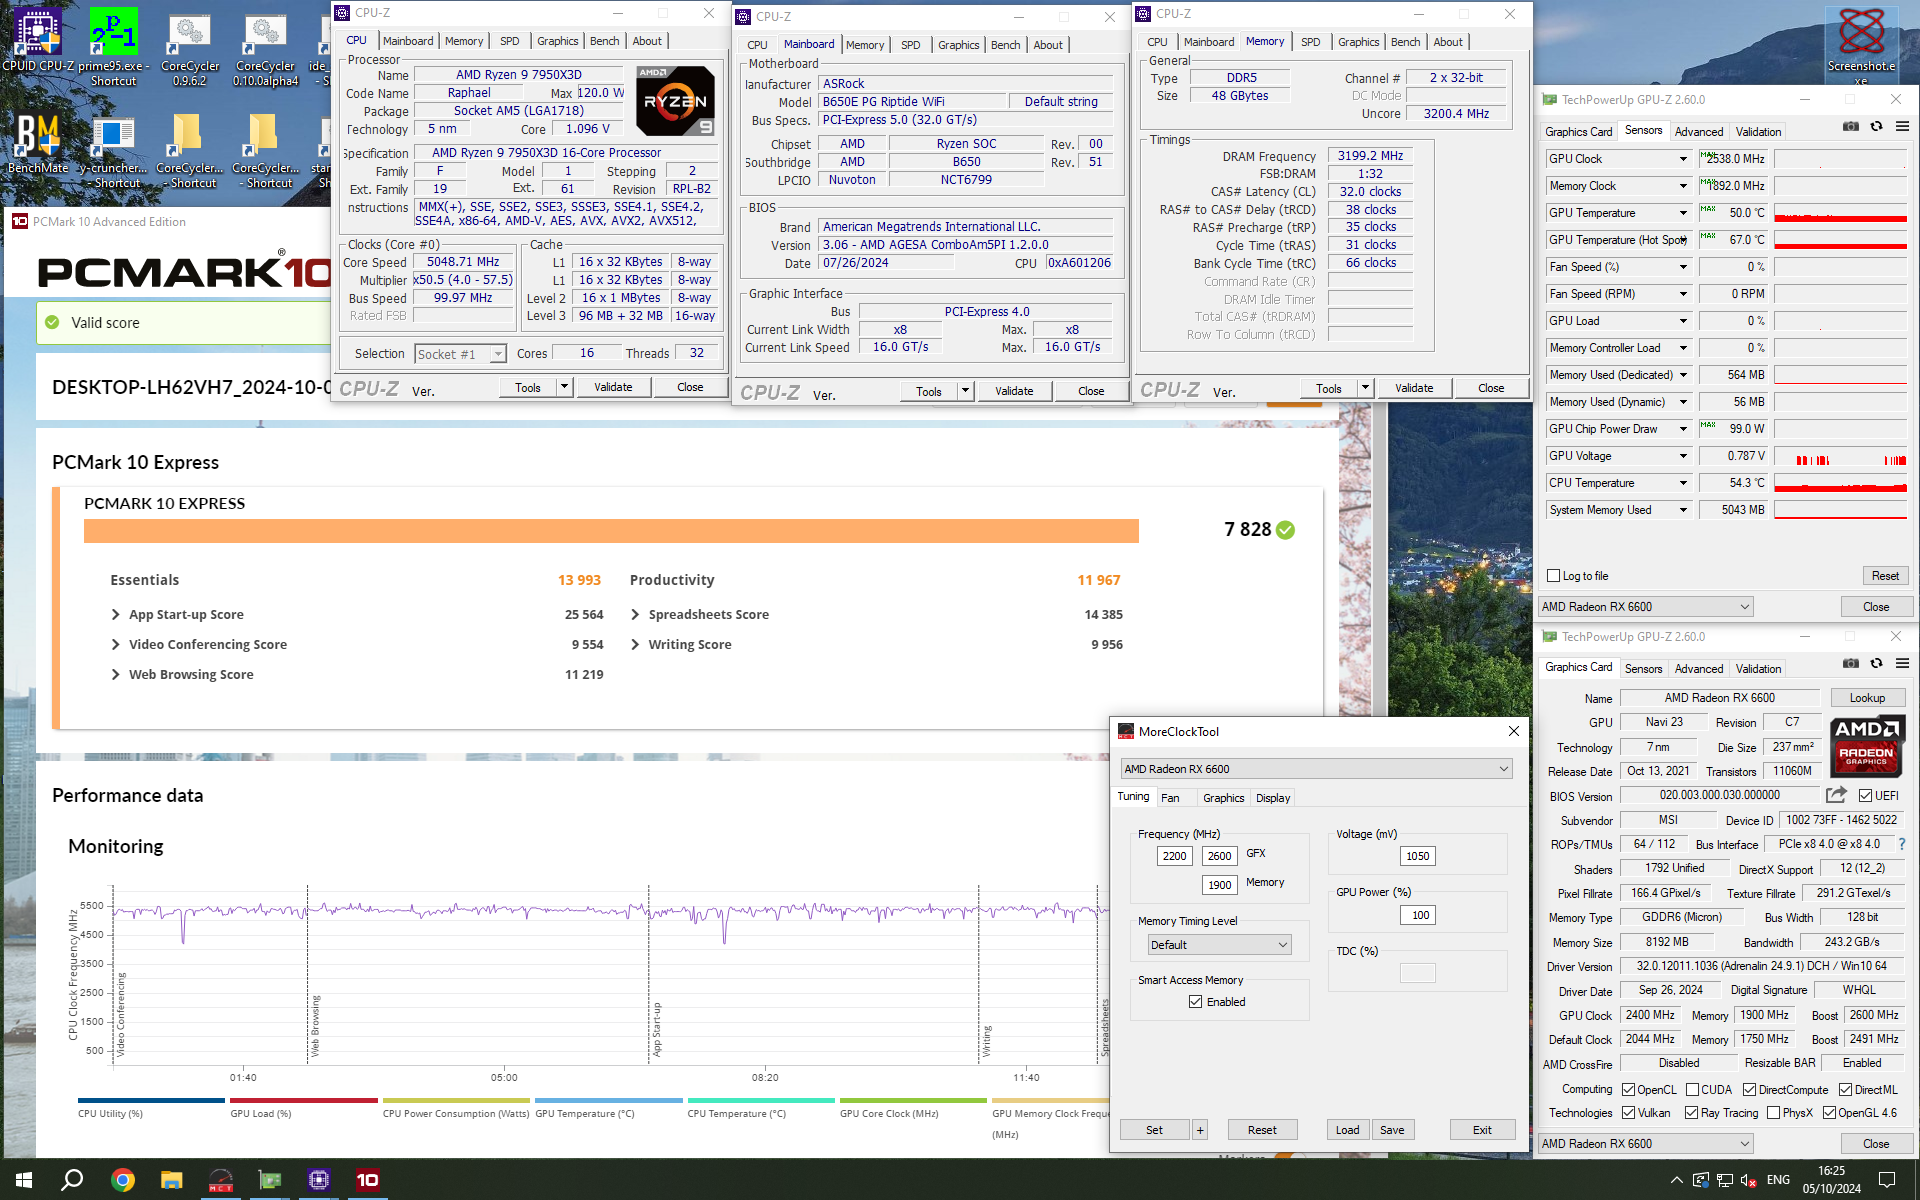Switch to PCMark 10 taskbar icon
Screen dimensions: 1920x1200
[x=368, y=1180]
